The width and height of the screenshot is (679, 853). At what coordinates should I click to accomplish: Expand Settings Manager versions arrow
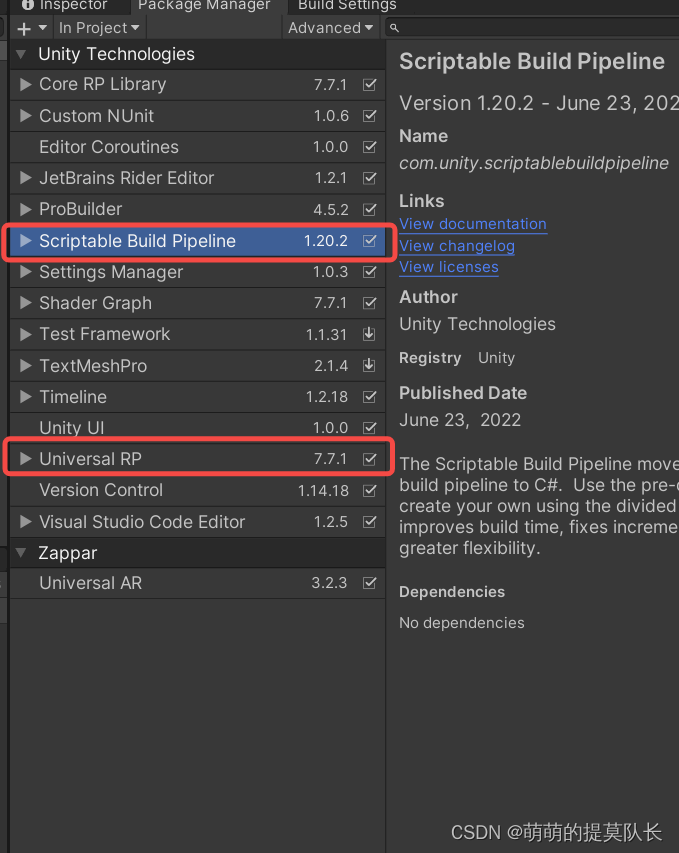tap(25, 271)
